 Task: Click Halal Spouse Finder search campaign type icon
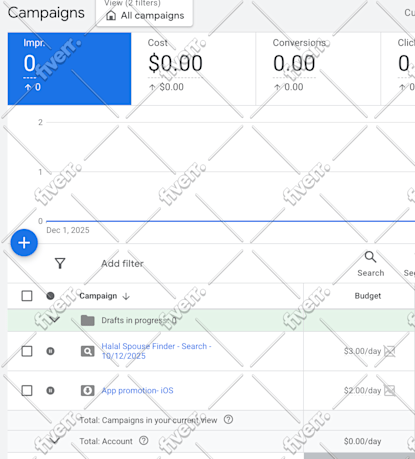[x=88, y=351]
